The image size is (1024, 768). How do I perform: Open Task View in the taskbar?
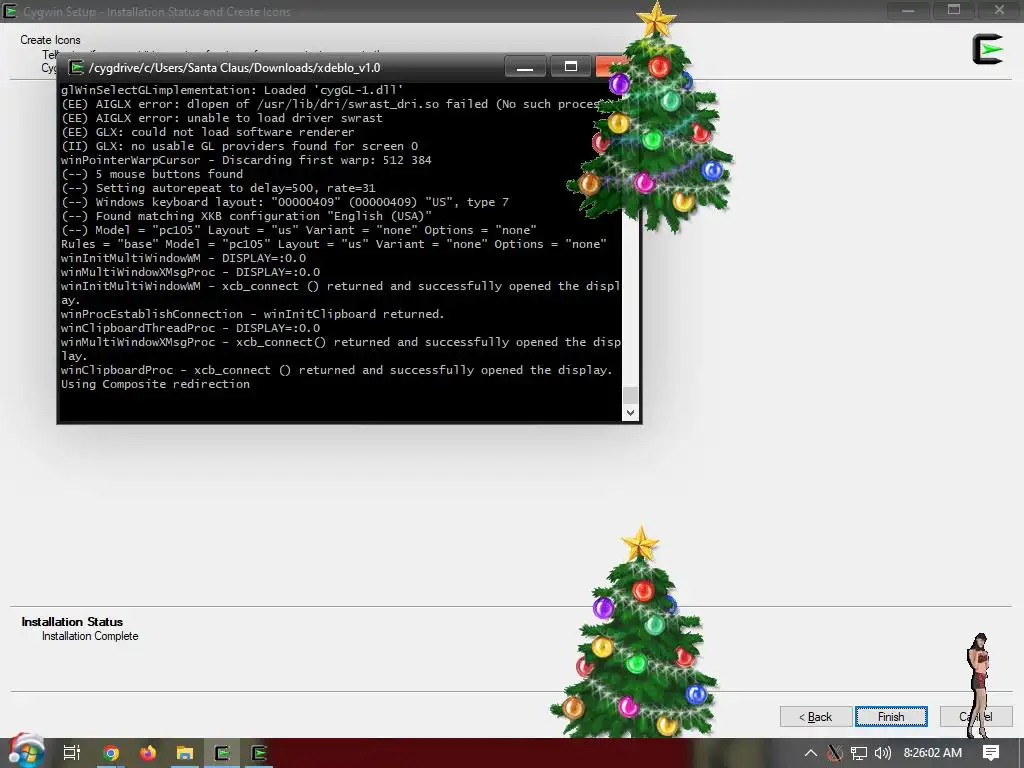coord(72,753)
